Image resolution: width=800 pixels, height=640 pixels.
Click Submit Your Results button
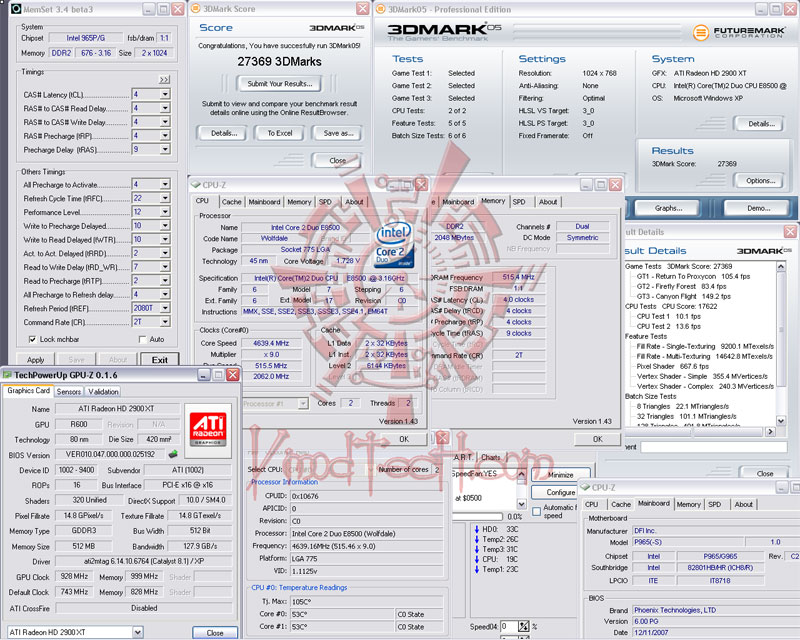[280, 84]
